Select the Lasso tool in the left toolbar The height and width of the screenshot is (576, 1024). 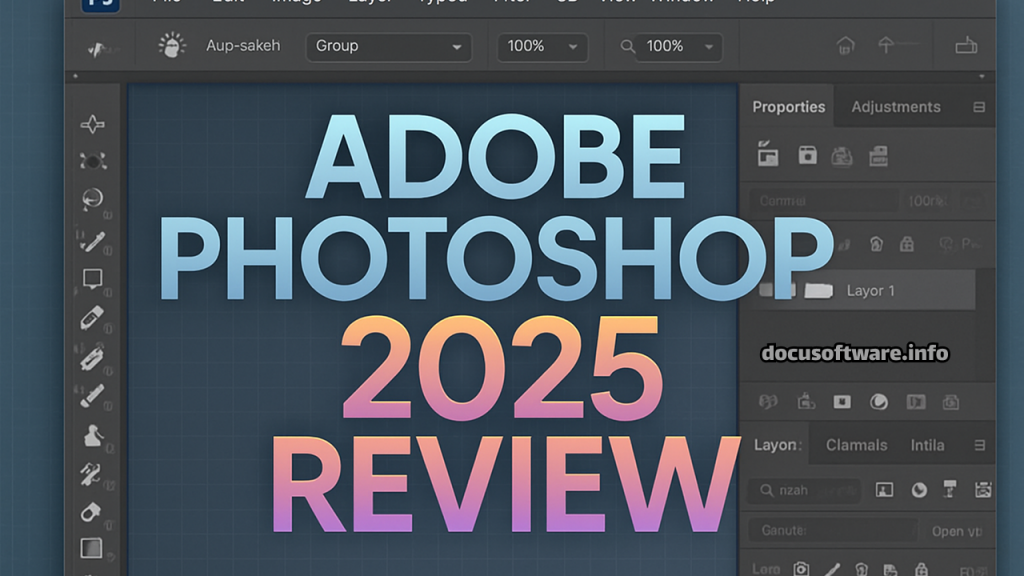click(92, 199)
